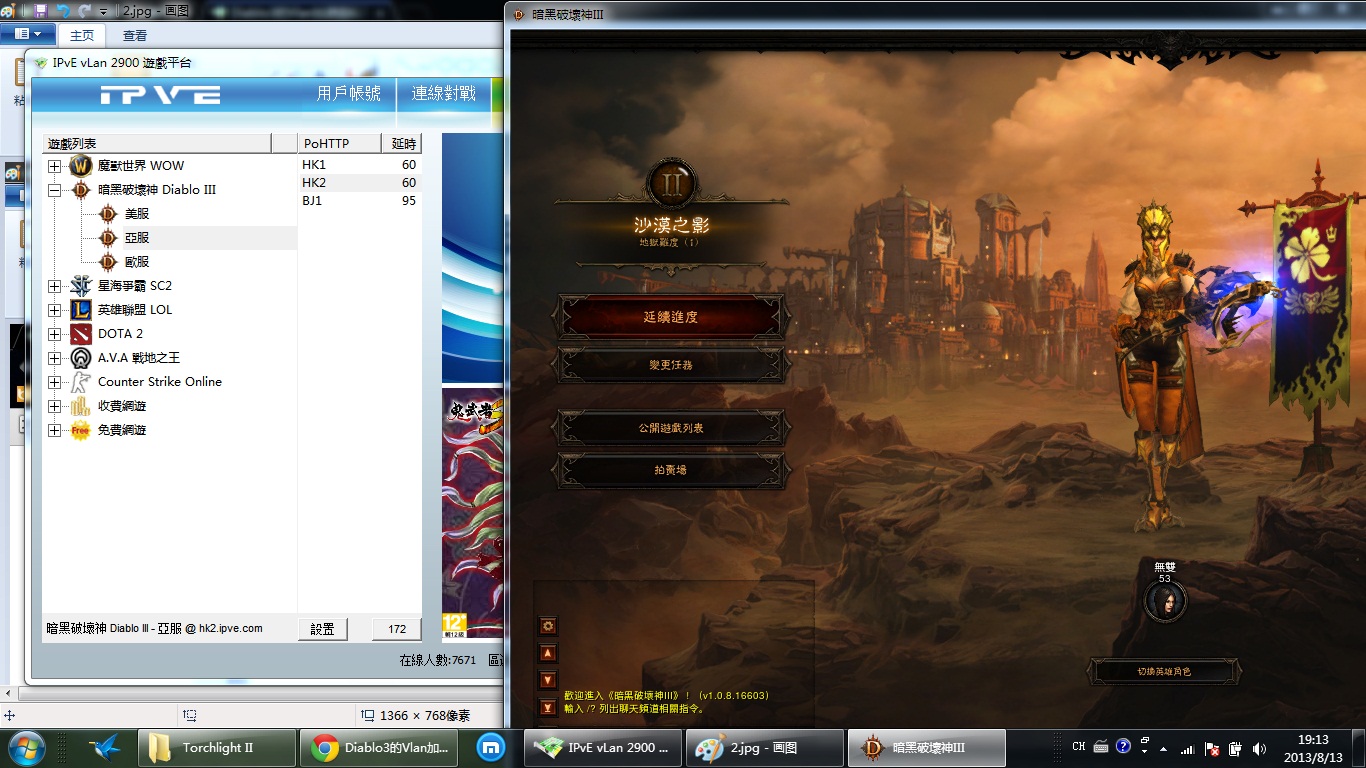Switch to Paint's 主页 ribbon tab
The image size is (1366, 768).
[82, 35]
